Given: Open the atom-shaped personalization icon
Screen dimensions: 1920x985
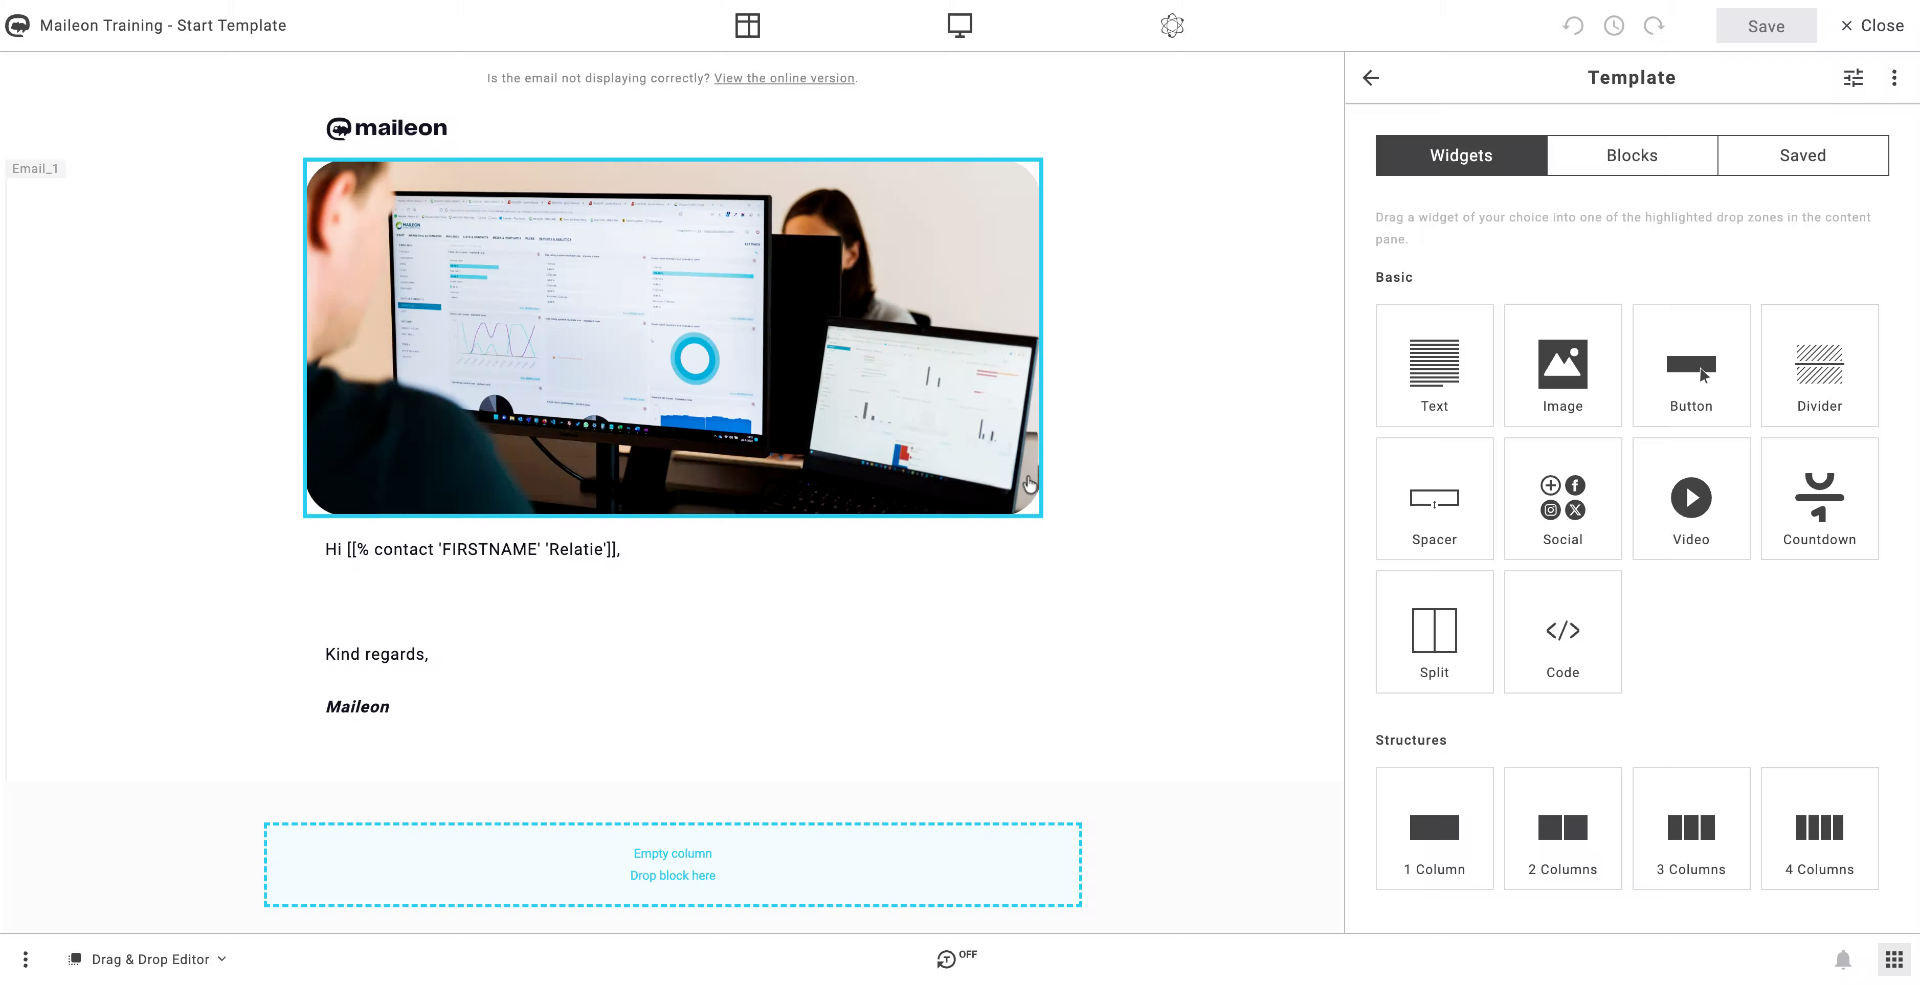Looking at the screenshot, I should click(x=1172, y=26).
